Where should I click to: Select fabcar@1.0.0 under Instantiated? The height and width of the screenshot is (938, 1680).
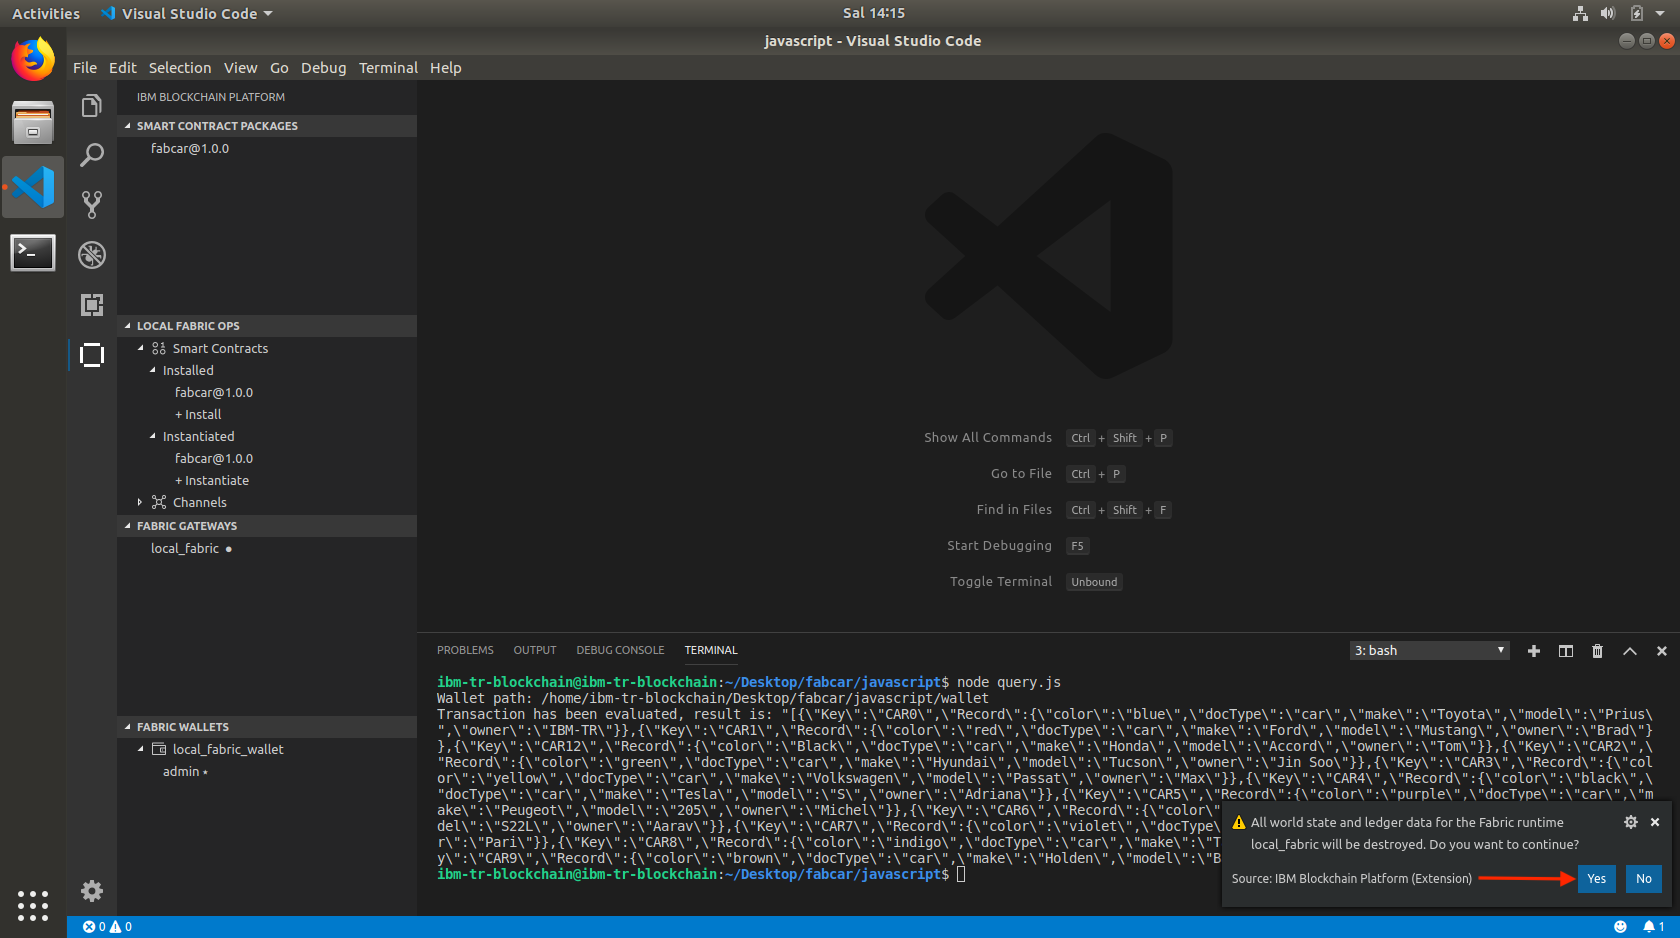[x=214, y=458]
